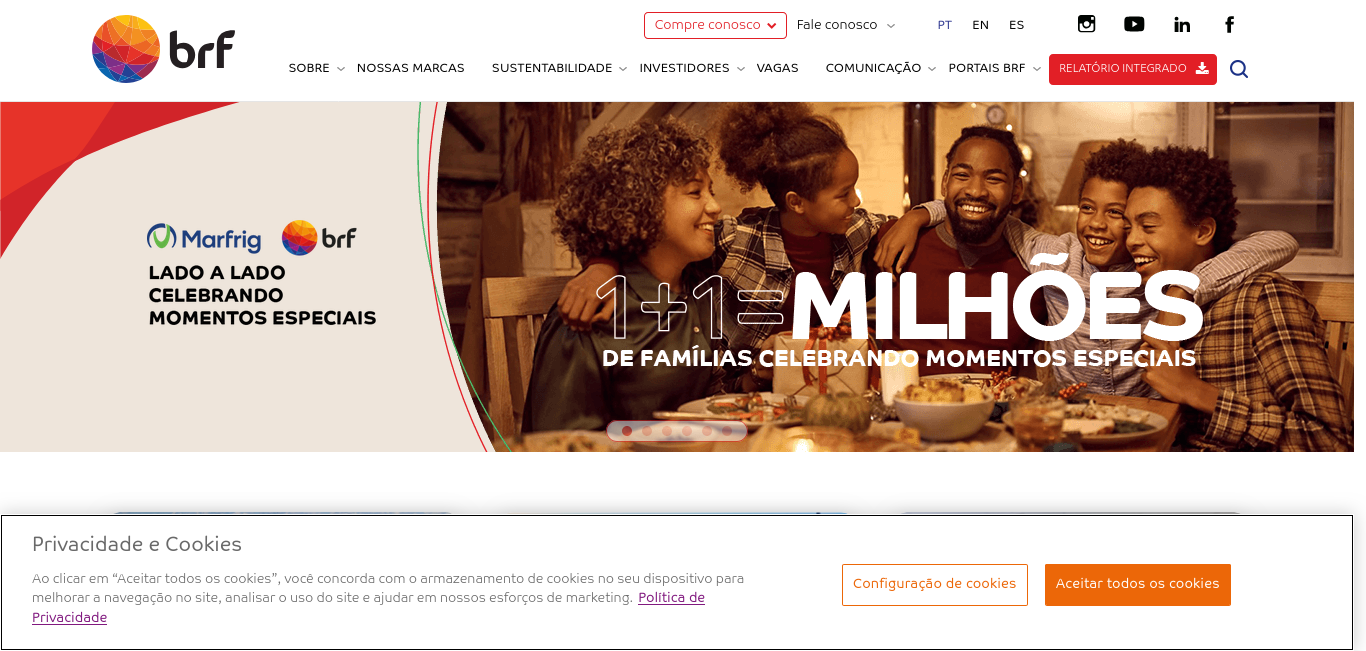
Task: Expand the Investidores menu chevron
Action: click(x=741, y=69)
